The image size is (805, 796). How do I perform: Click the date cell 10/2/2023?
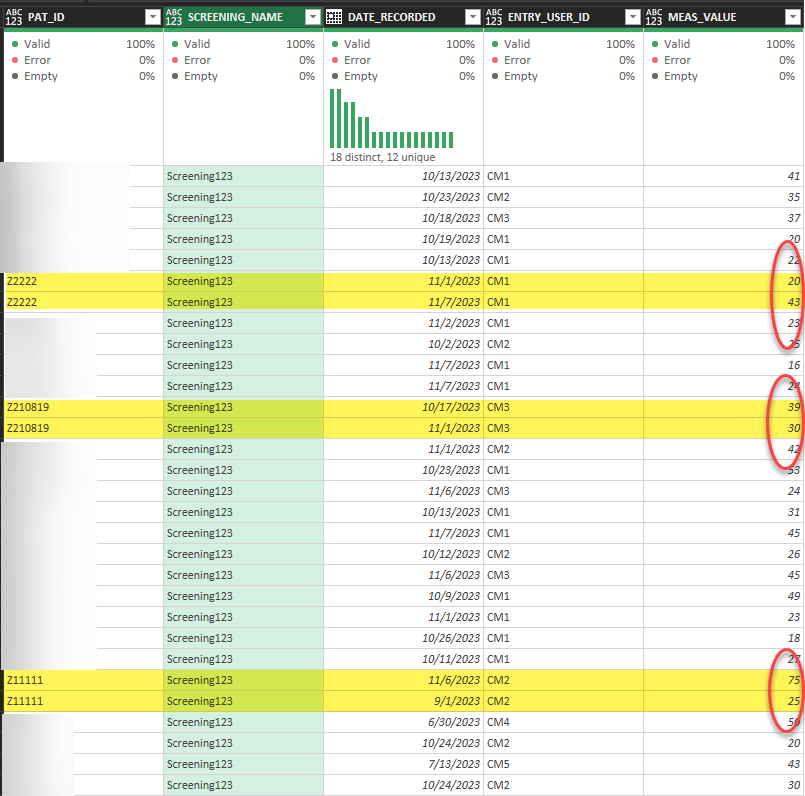coord(404,344)
